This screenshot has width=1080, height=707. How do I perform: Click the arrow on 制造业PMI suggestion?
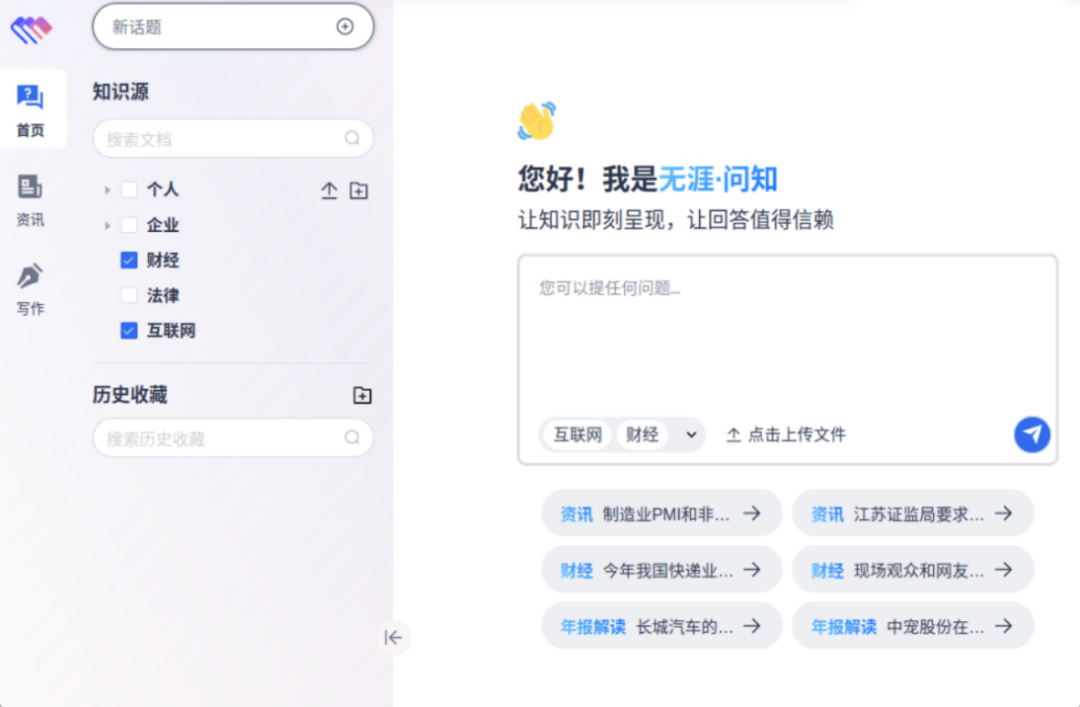coord(752,513)
